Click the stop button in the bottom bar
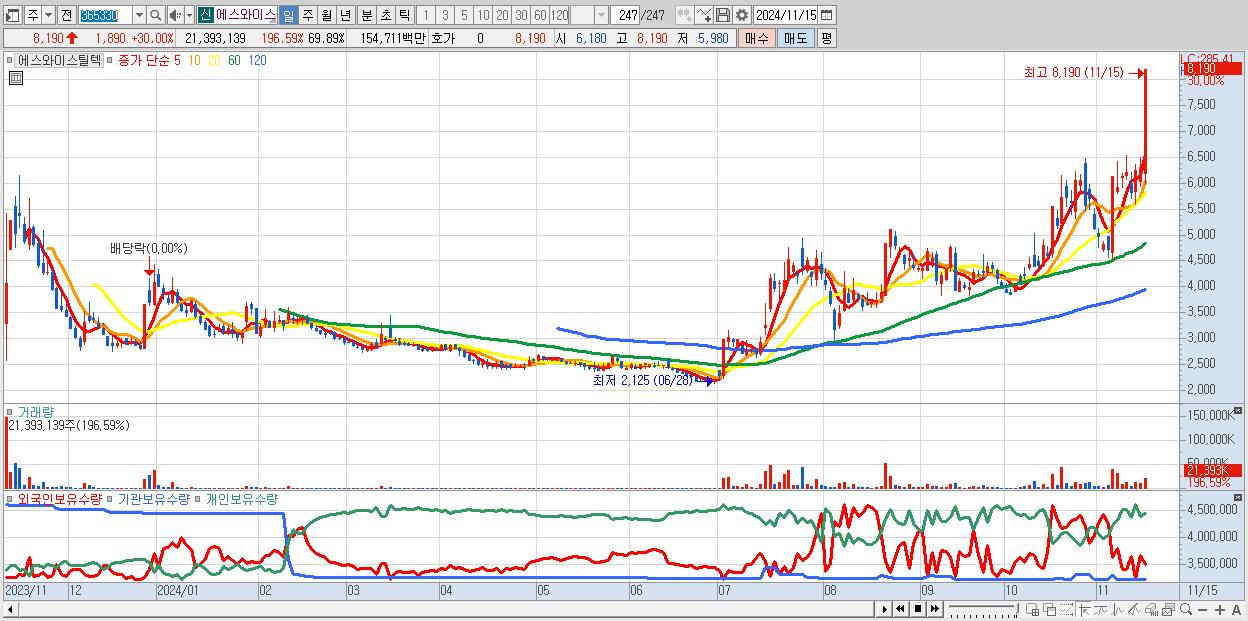This screenshot has height=621, width=1248. click(918, 609)
